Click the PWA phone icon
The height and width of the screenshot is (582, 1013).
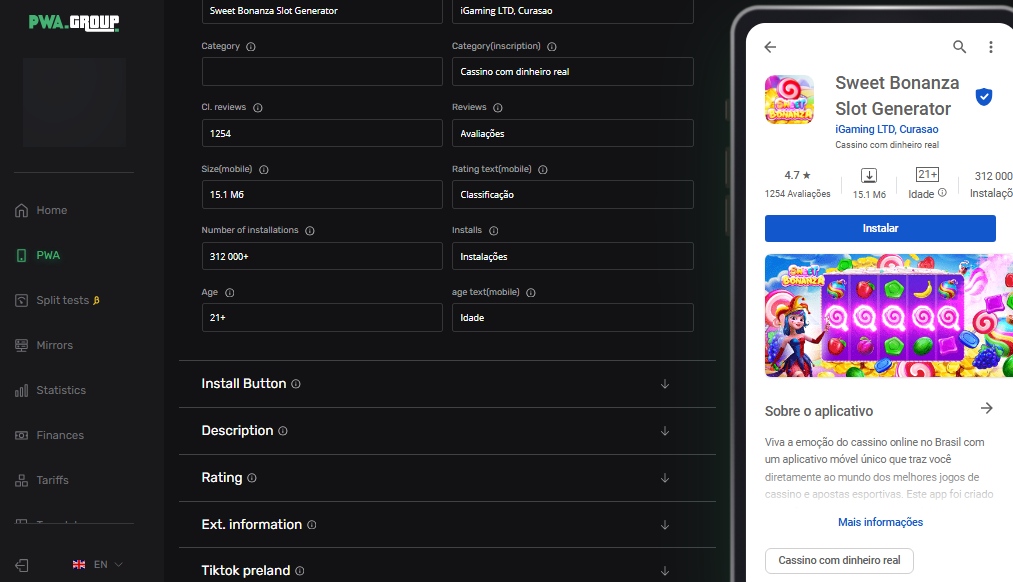(21, 255)
